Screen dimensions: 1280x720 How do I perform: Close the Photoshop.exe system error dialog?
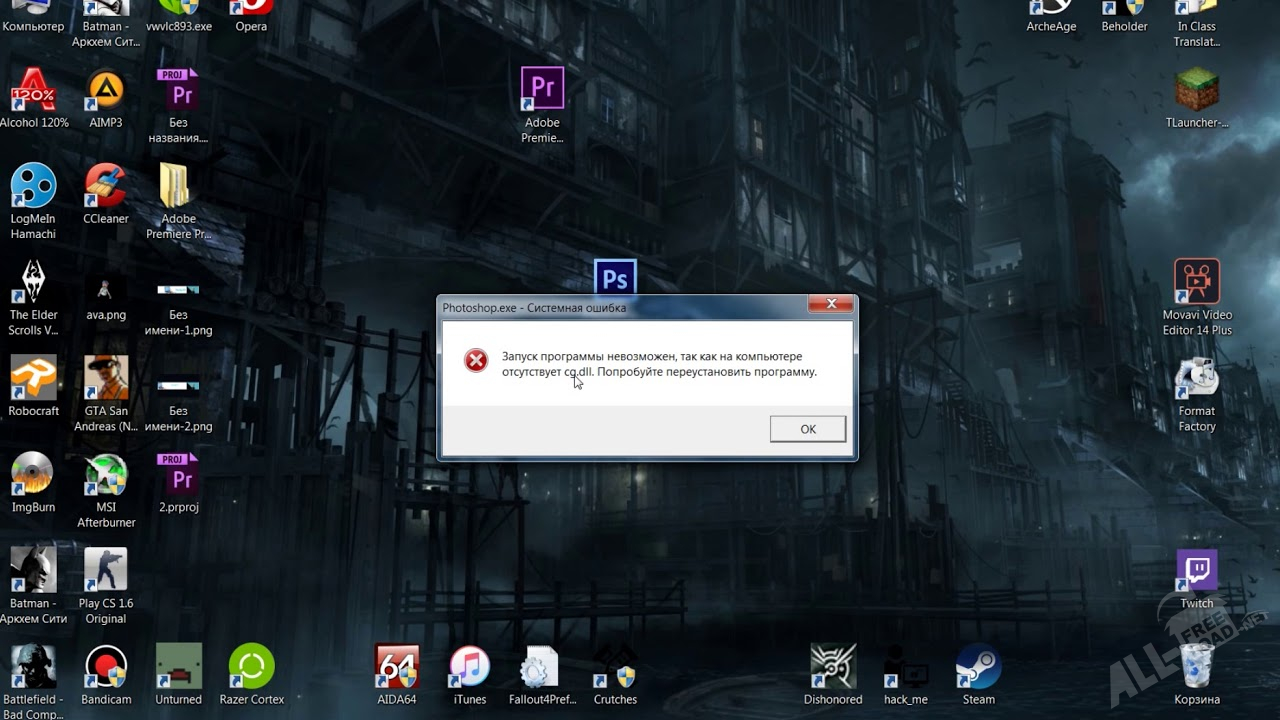pyautogui.click(x=831, y=305)
